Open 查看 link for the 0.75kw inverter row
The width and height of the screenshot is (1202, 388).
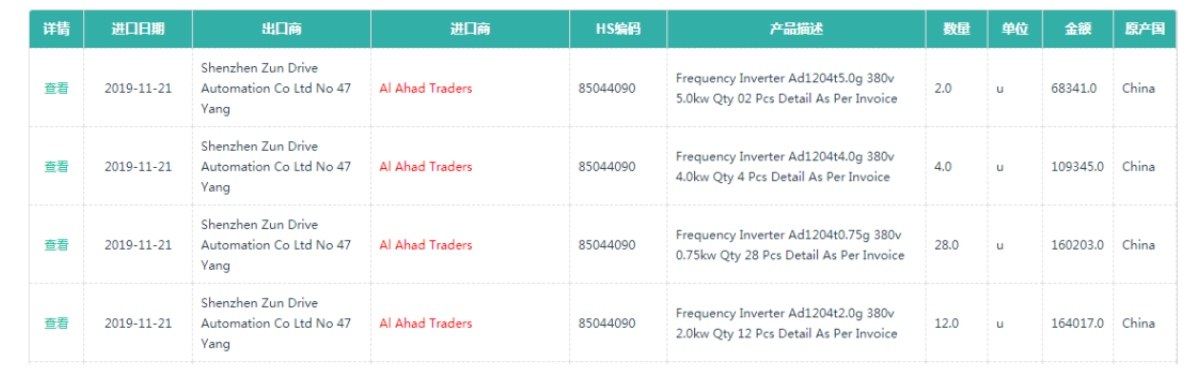56,245
